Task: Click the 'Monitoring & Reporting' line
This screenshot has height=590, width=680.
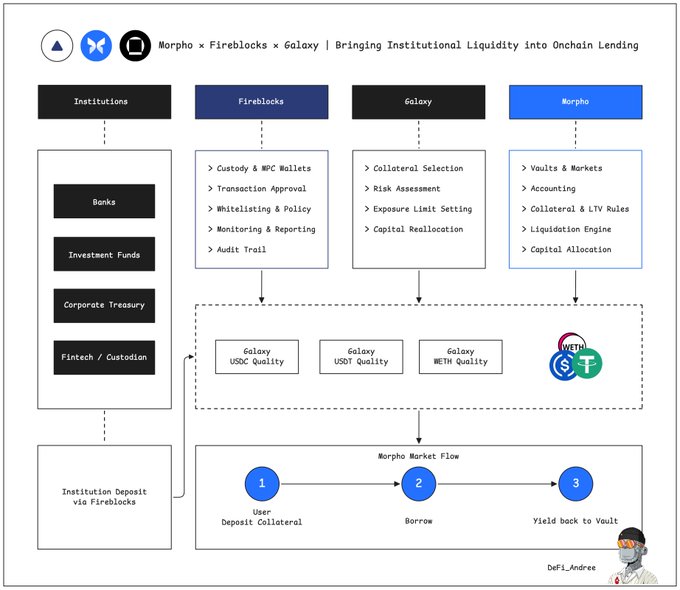Action: (x=262, y=229)
